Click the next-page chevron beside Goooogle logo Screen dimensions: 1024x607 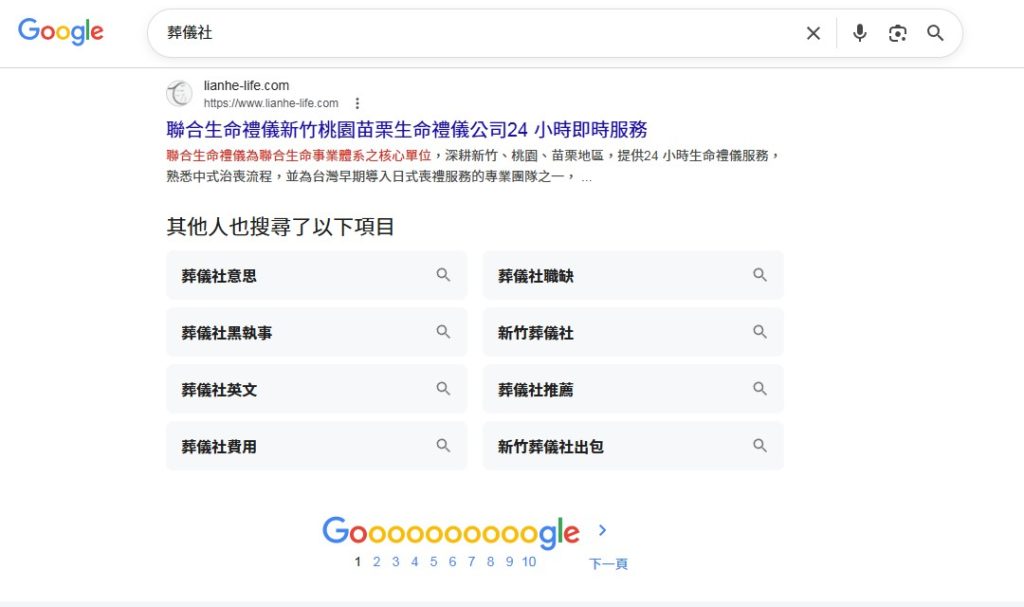point(602,531)
